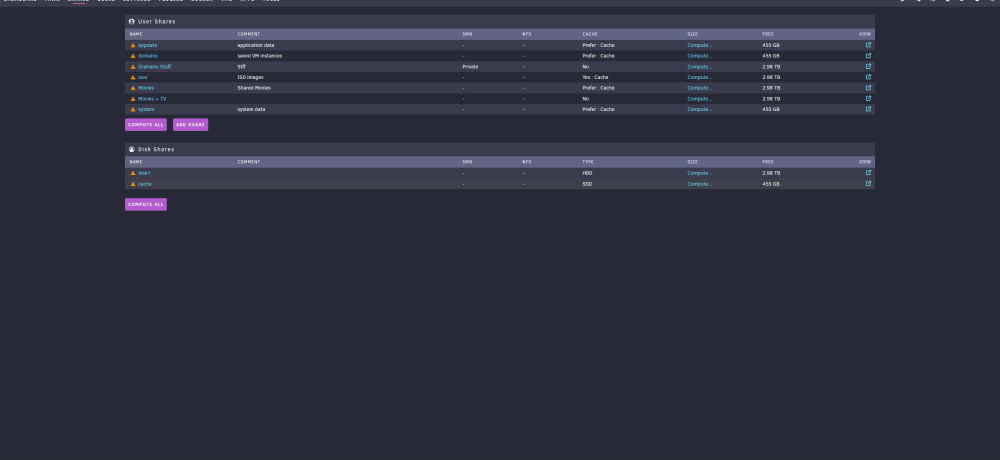Click Compute All under User Shares
Screen dimensions: 1000x460
pos(146,124)
